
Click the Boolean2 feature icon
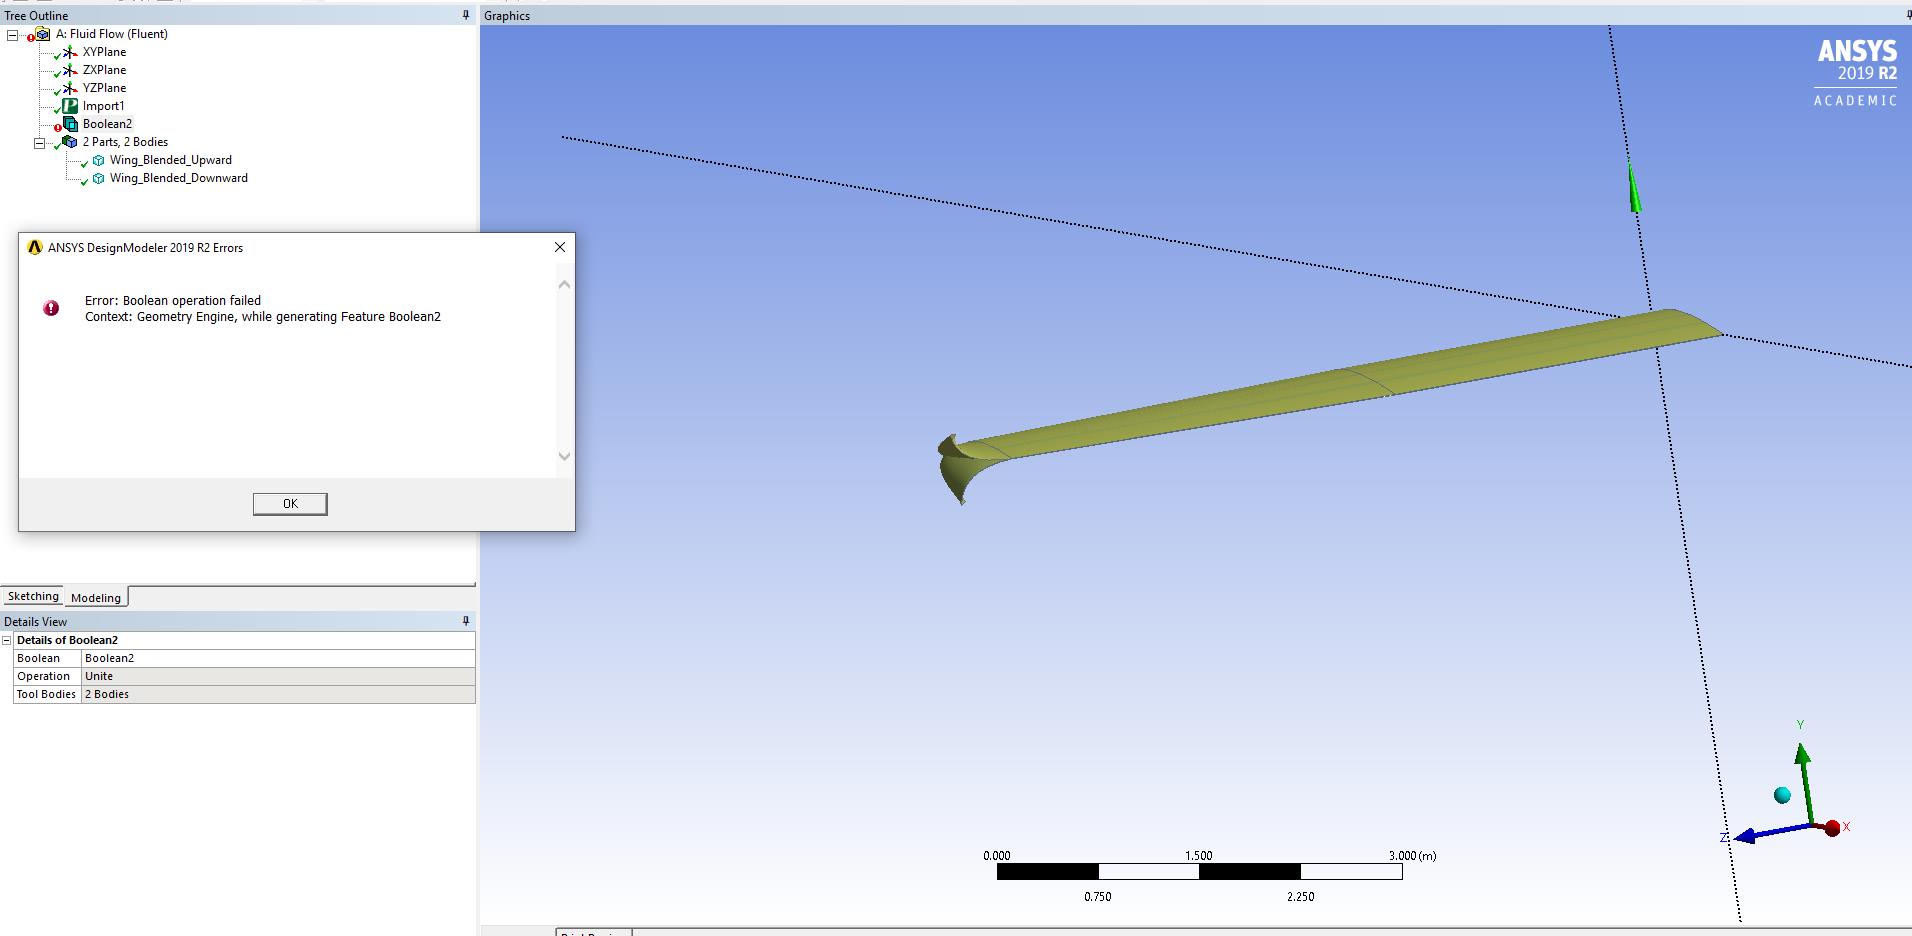70,124
